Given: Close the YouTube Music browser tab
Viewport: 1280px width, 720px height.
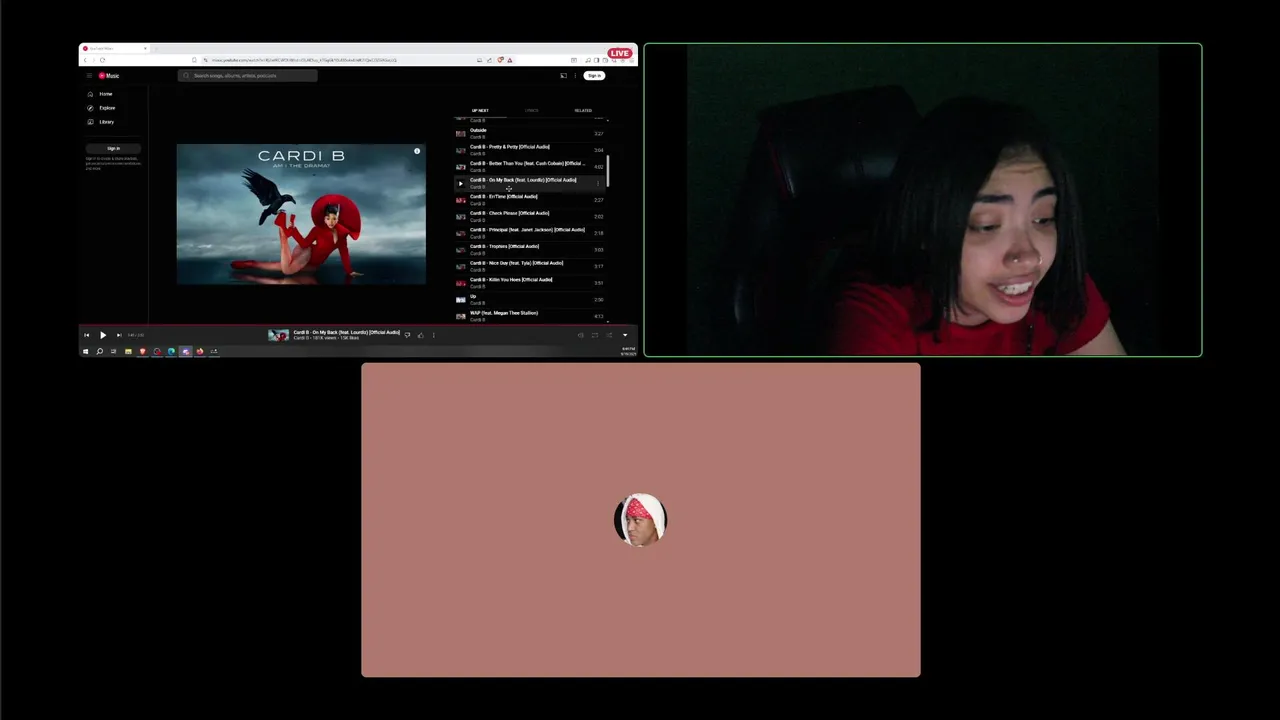Looking at the screenshot, I should click(145, 48).
